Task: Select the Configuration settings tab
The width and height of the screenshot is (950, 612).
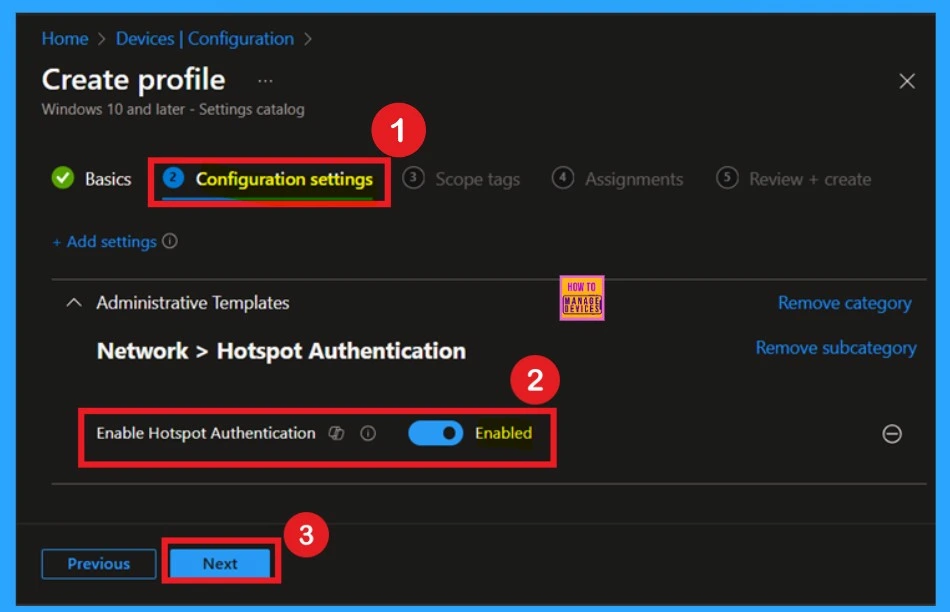Action: pos(268,179)
